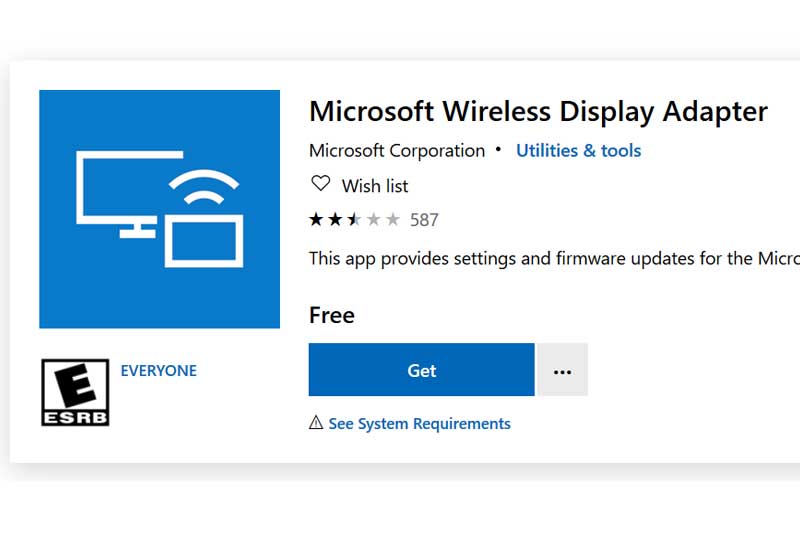The image size is (800, 533).
Task: Click the ESRB Everyone rating badge
Action: coord(75,392)
